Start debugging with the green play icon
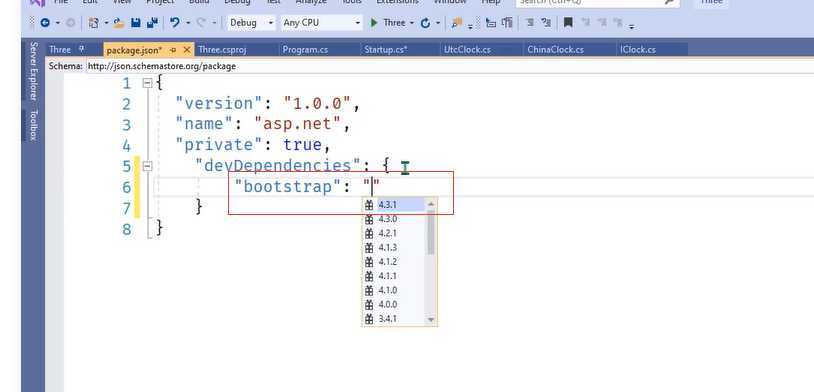 (x=374, y=23)
